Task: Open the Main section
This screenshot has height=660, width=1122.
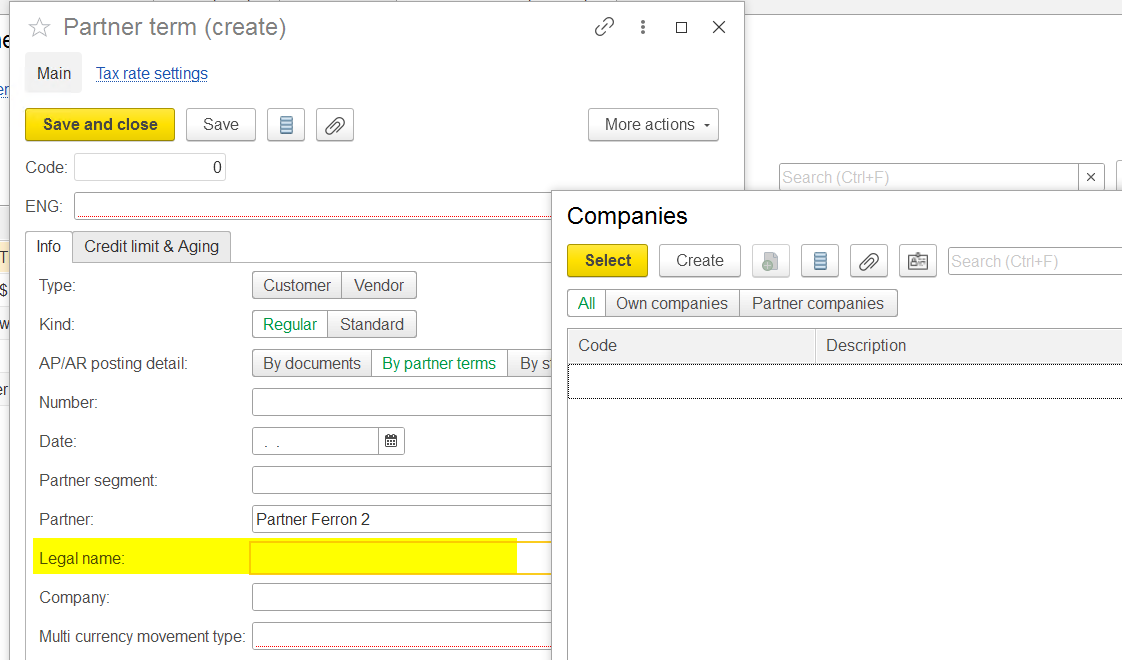Action: (54, 73)
